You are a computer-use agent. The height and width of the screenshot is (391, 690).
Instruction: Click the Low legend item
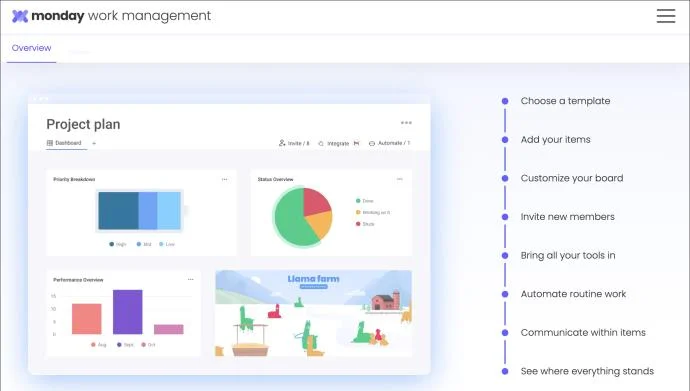[167, 244]
